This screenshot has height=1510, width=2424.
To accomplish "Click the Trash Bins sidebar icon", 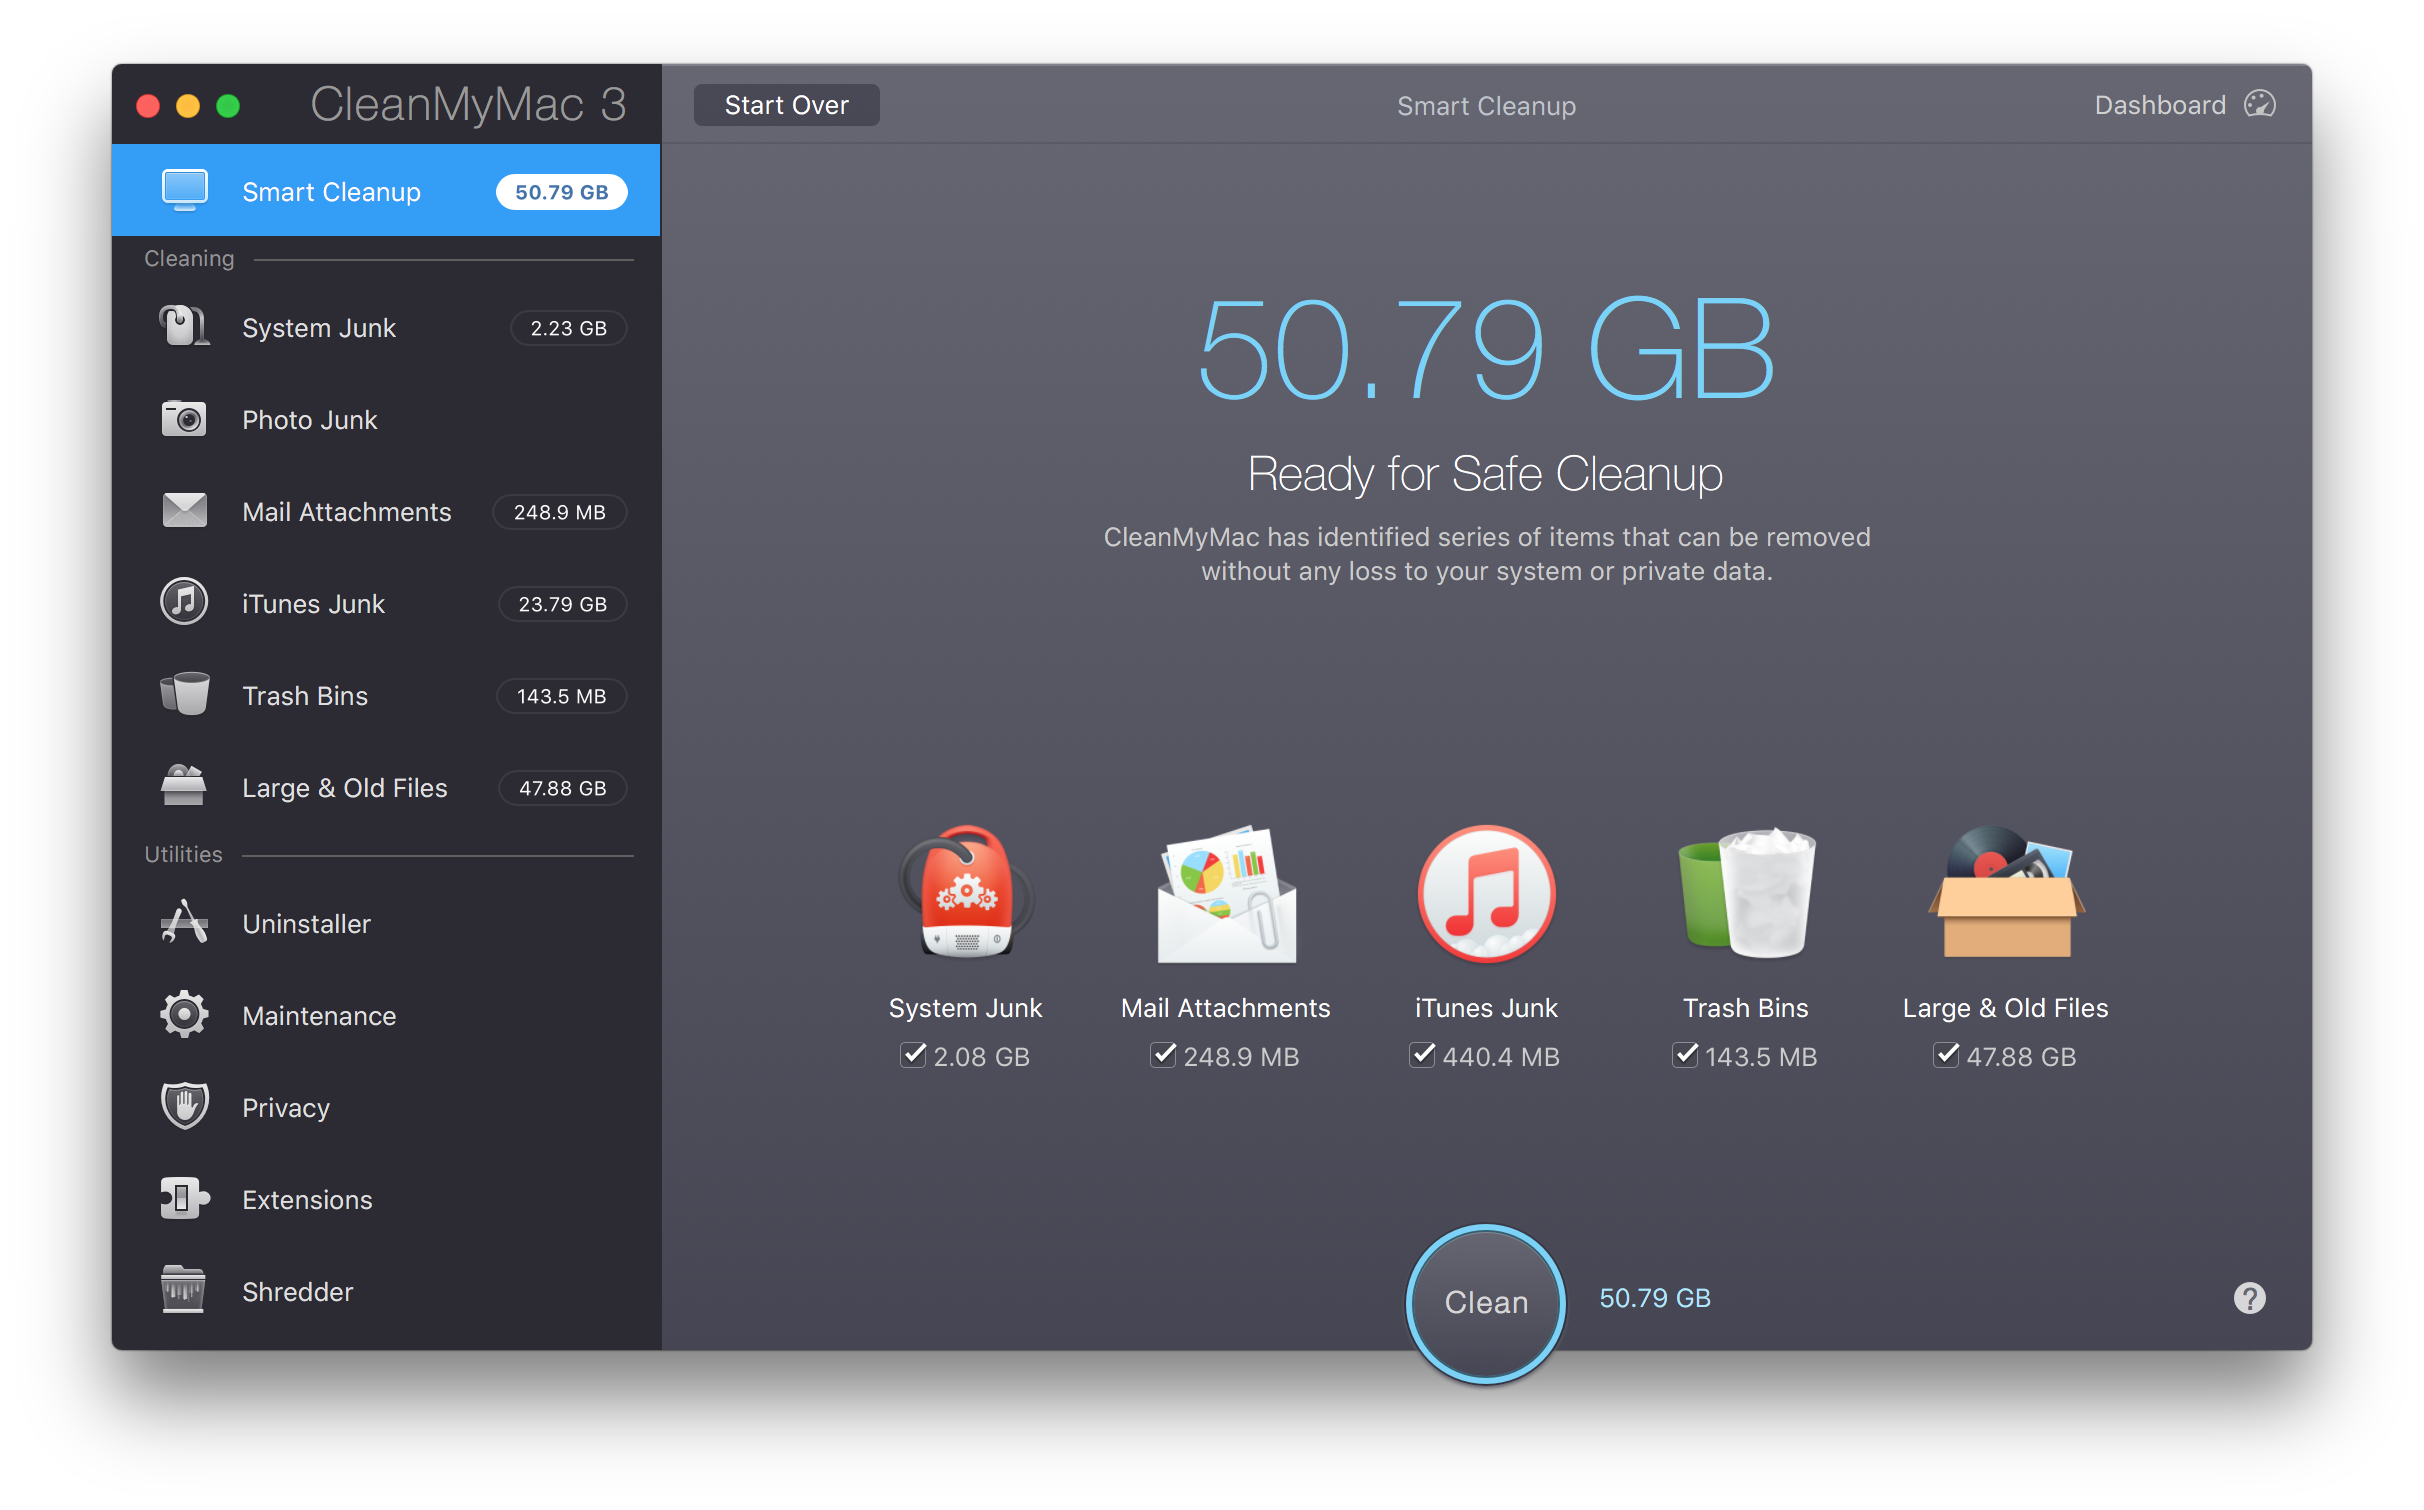I will [x=184, y=694].
